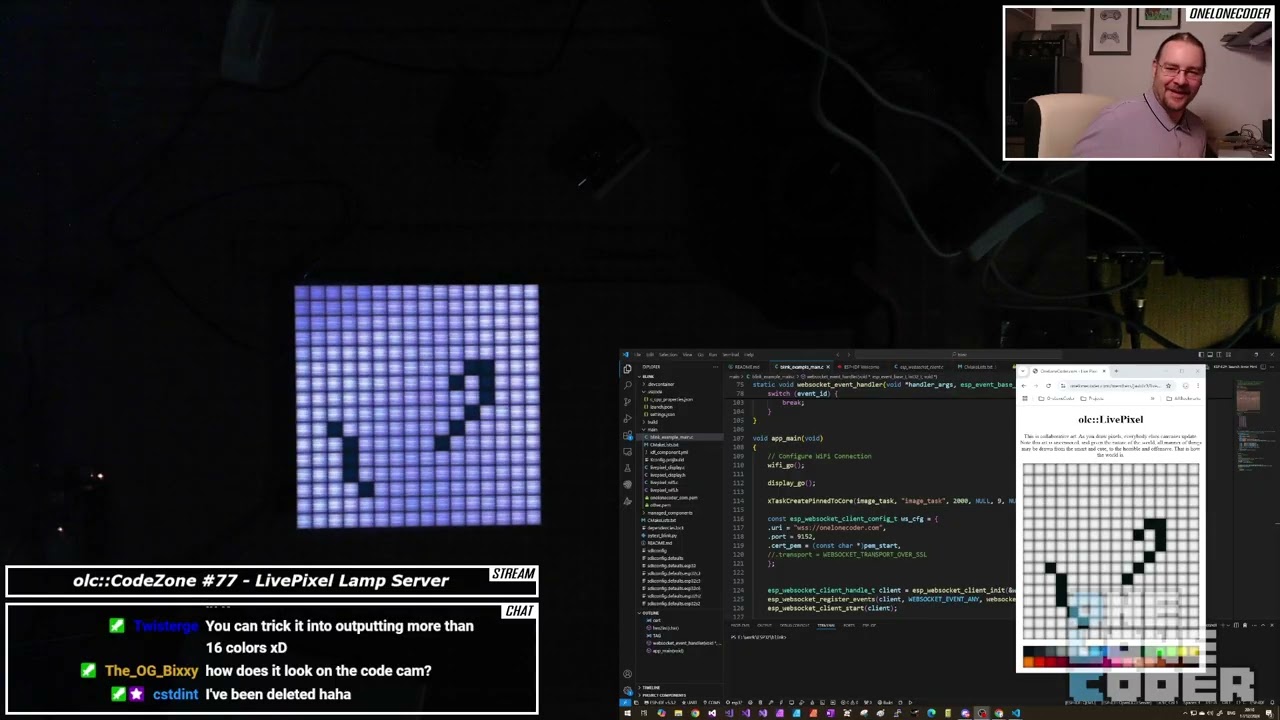The height and width of the screenshot is (720, 1280).
Task: Navigate forward arrow in VS Code title bar
Action: pyautogui.click(x=849, y=355)
